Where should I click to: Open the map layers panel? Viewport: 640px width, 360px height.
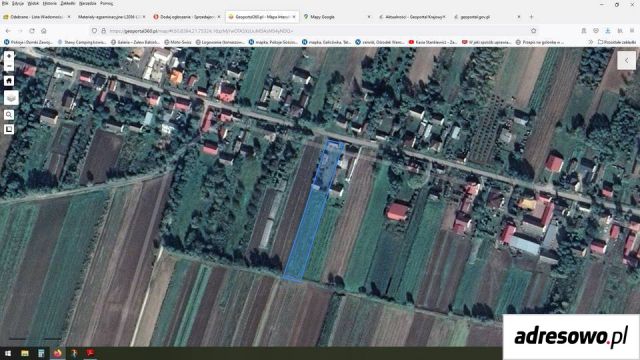click(x=11, y=98)
